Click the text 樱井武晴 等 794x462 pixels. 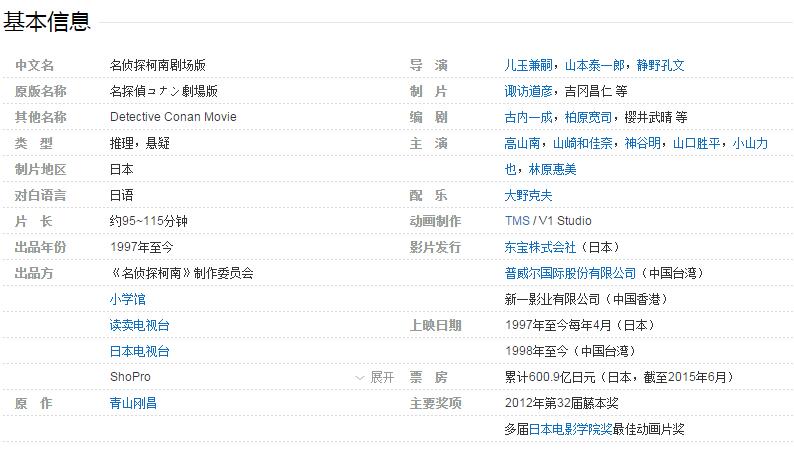coord(656,118)
